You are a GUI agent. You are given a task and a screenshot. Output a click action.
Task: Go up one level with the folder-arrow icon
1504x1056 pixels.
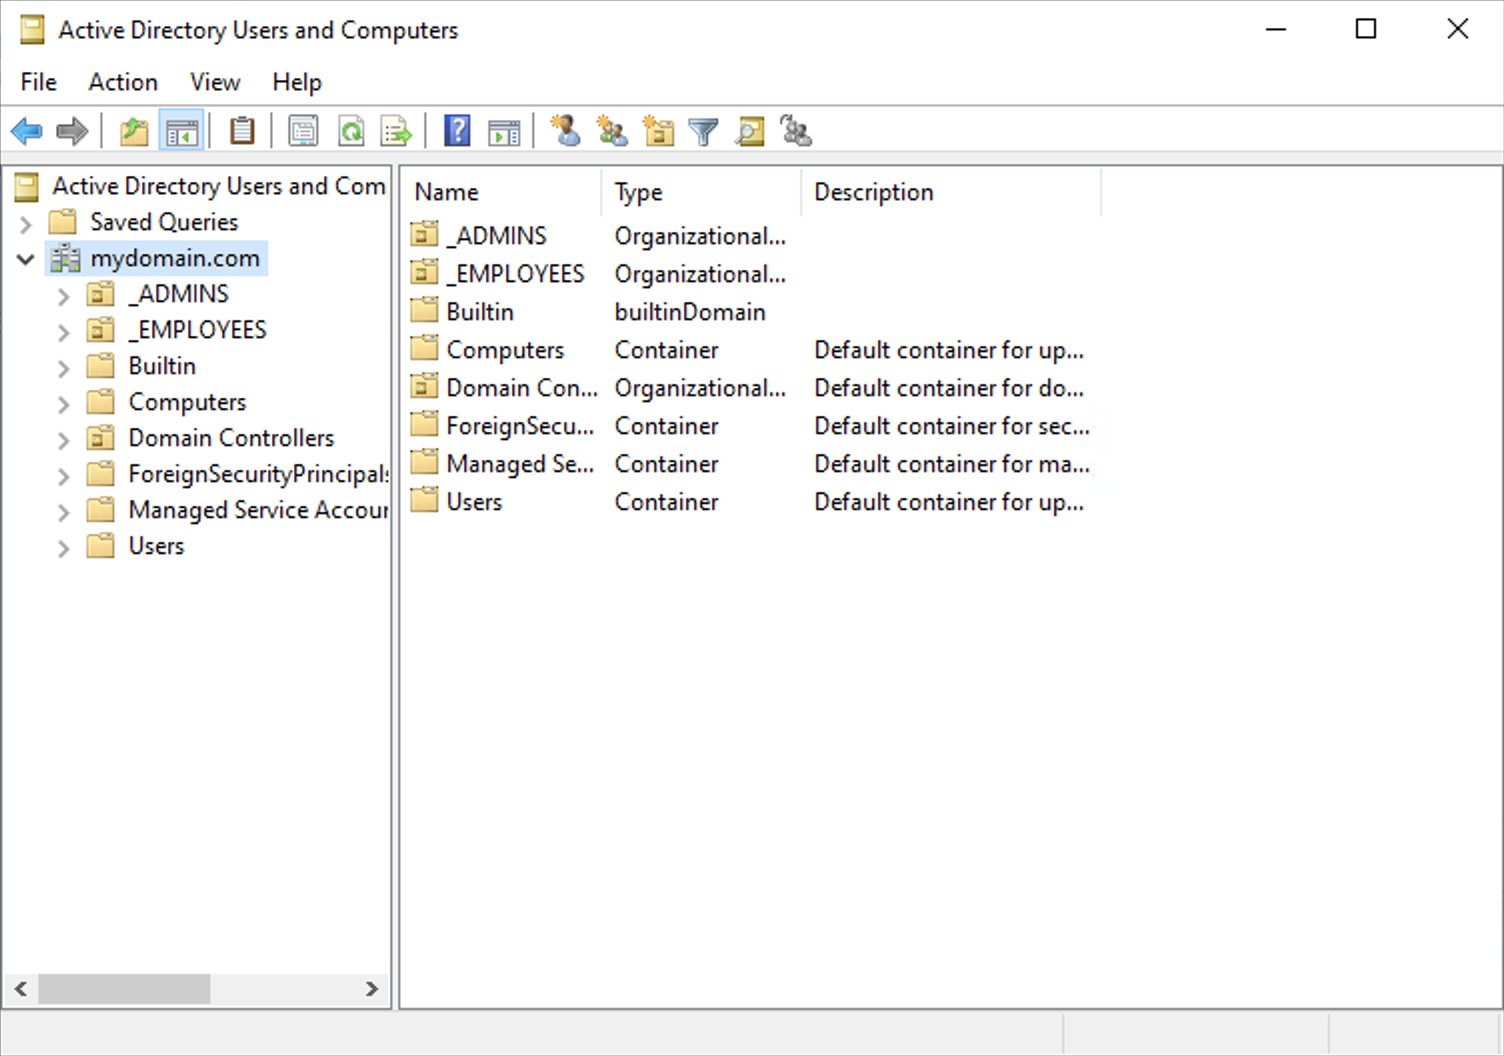point(134,131)
